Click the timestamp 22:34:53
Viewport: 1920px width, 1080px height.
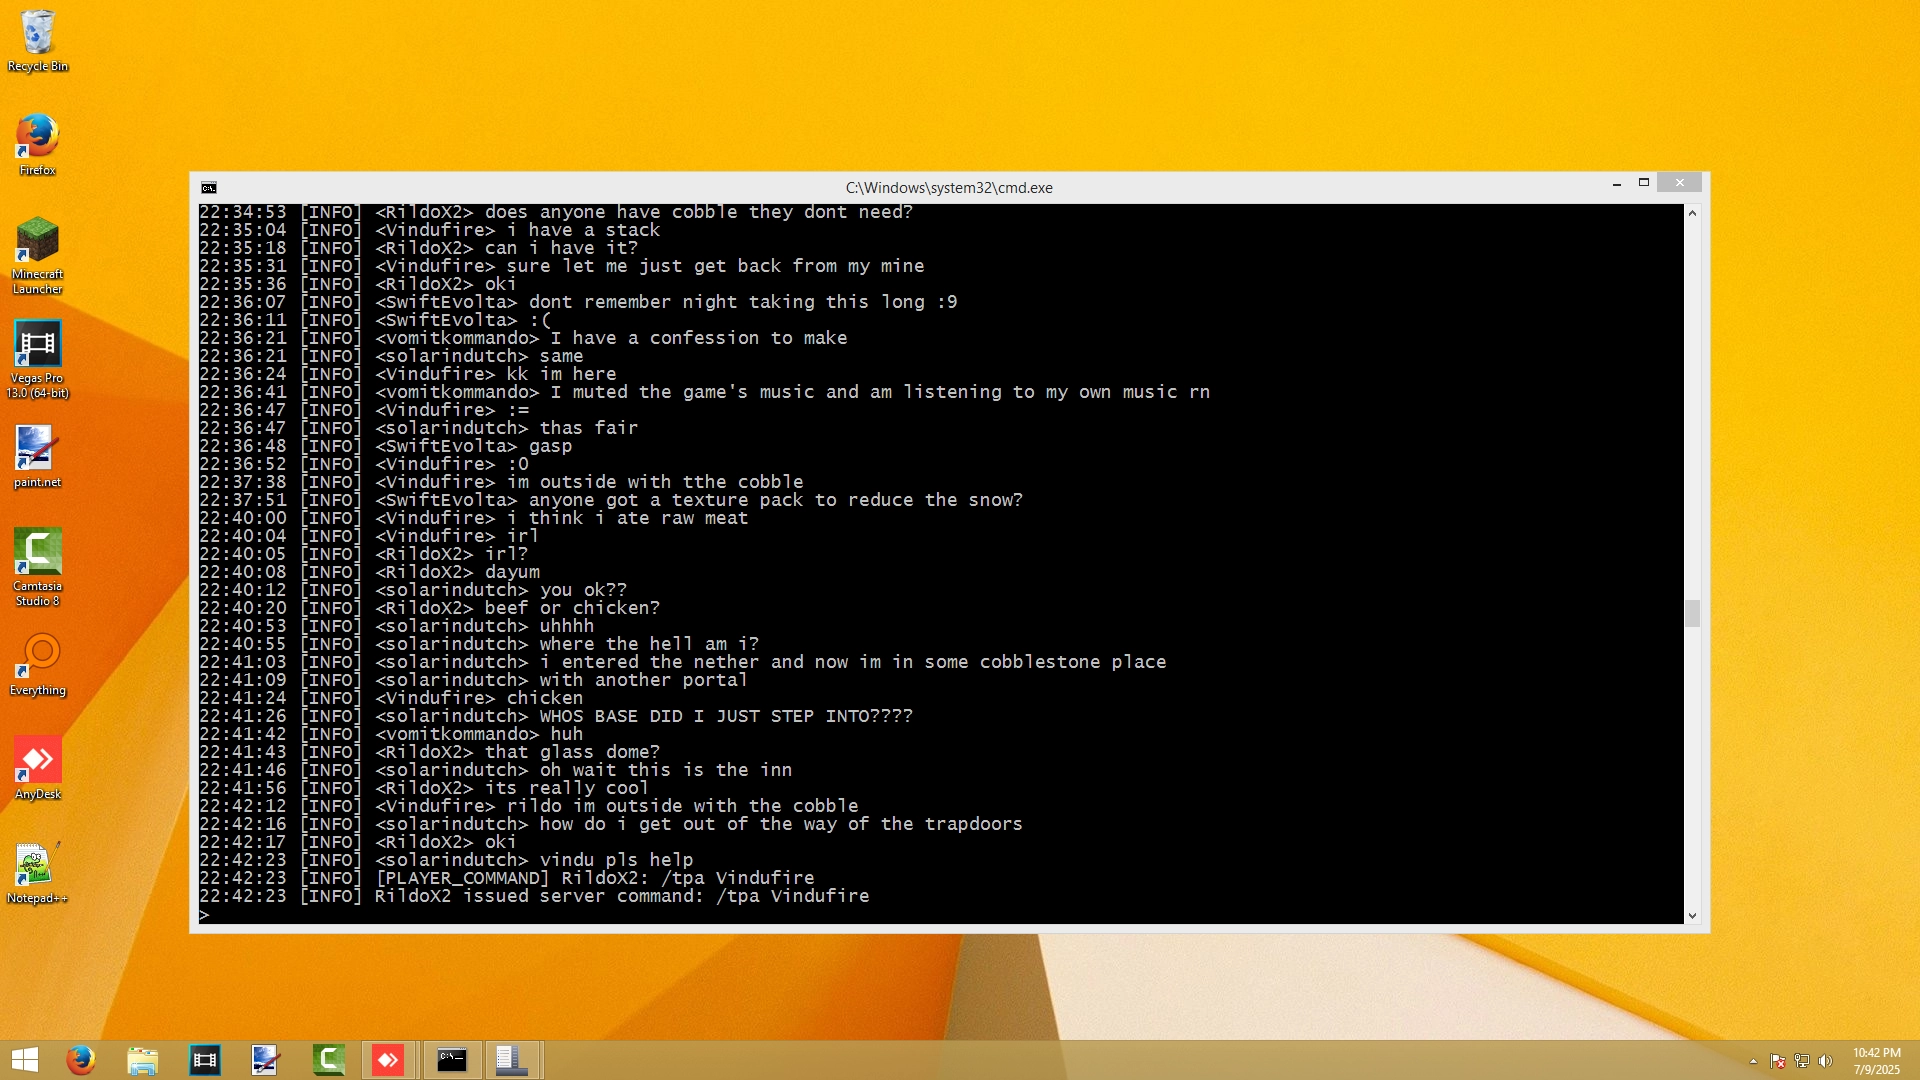pos(242,212)
